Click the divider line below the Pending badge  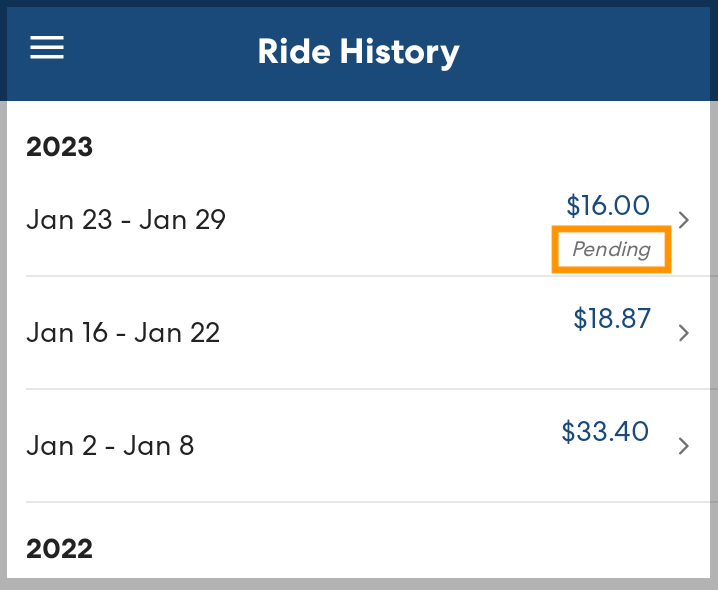[x=360, y=276]
